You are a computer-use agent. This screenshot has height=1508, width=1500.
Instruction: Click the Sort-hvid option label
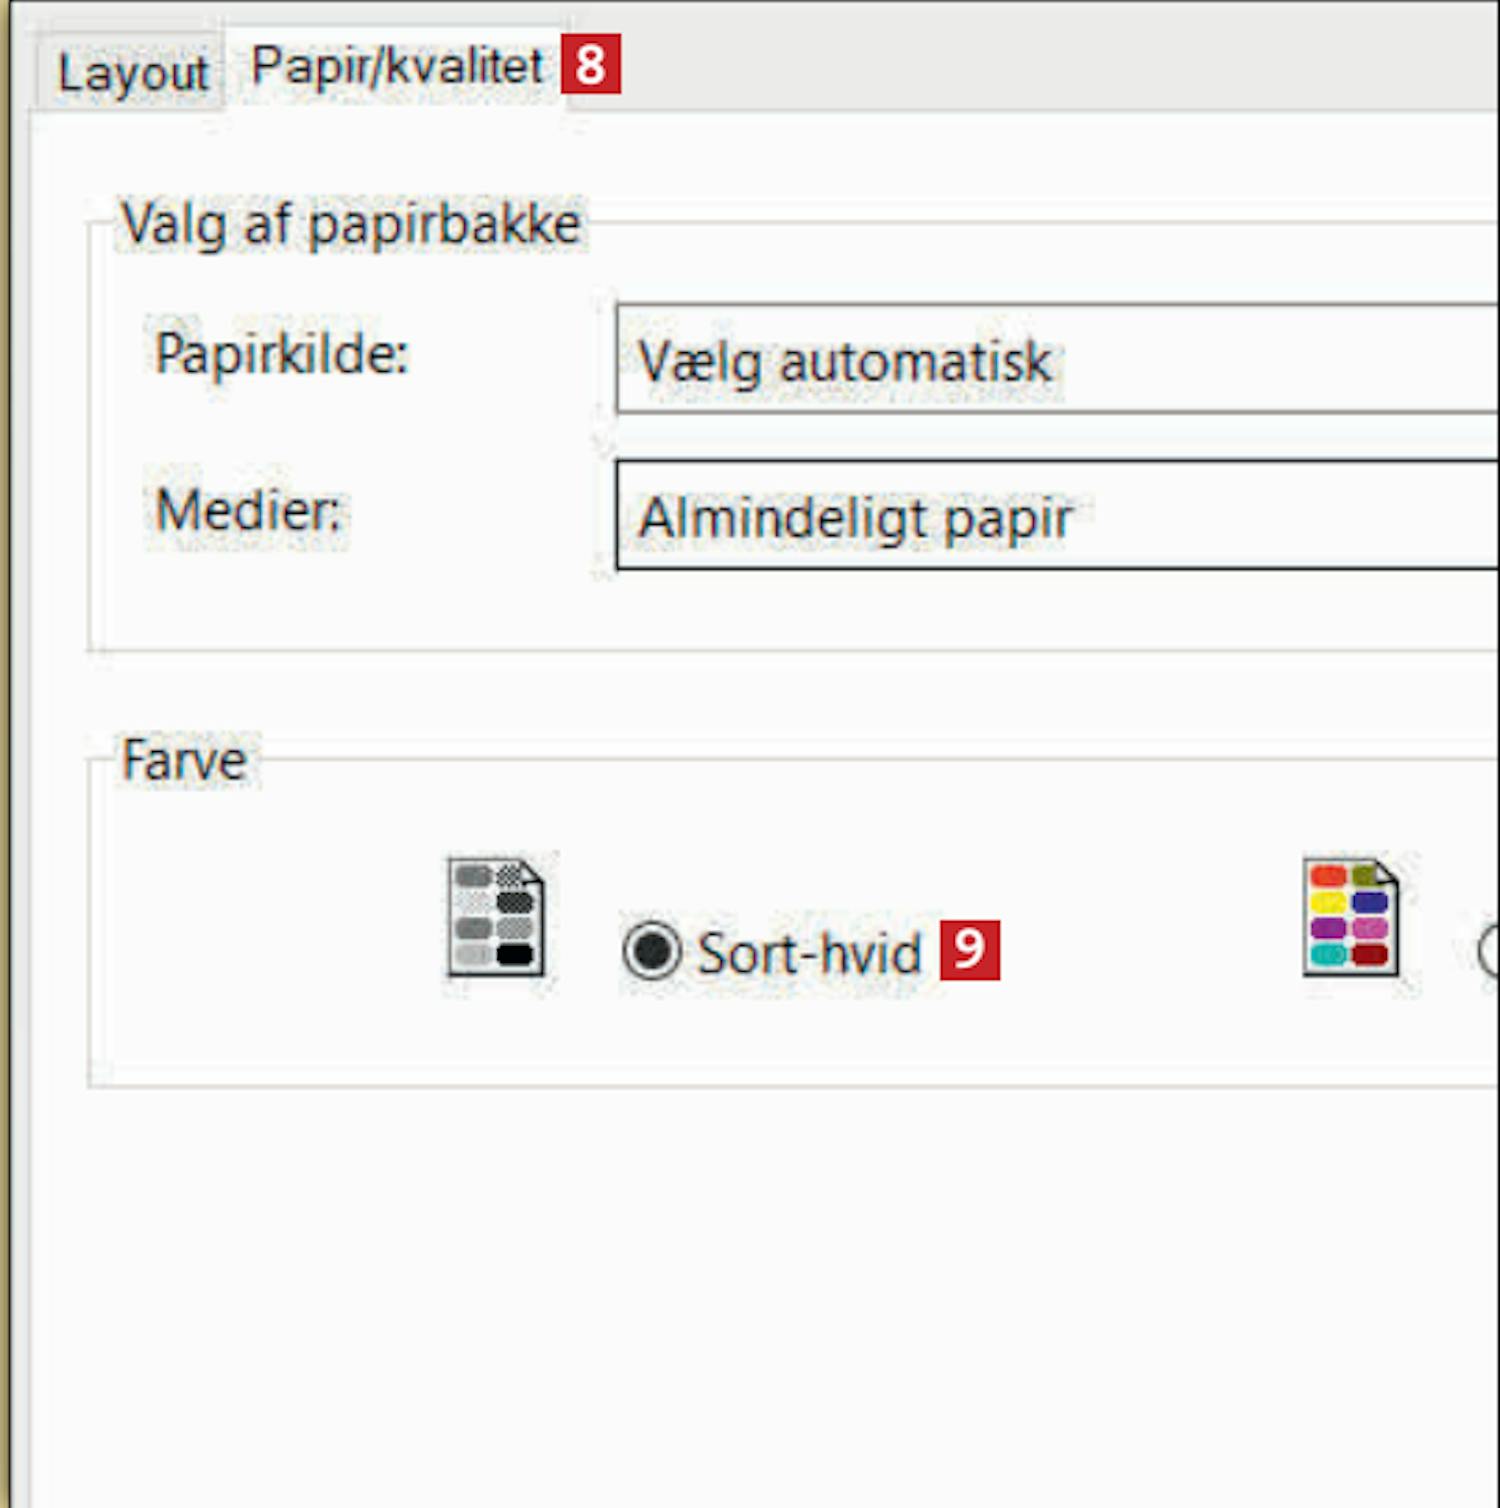[x=809, y=953]
